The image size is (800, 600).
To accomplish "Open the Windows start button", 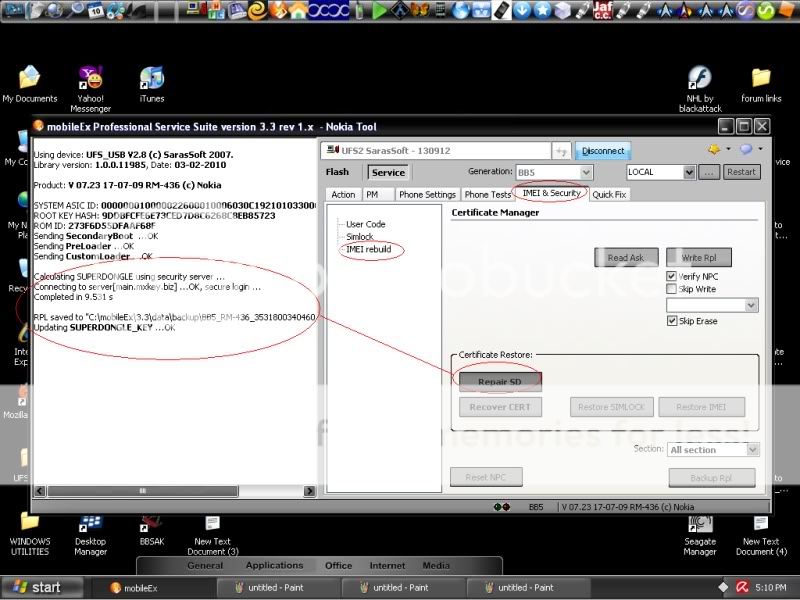I will pyautogui.click(x=42, y=588).
